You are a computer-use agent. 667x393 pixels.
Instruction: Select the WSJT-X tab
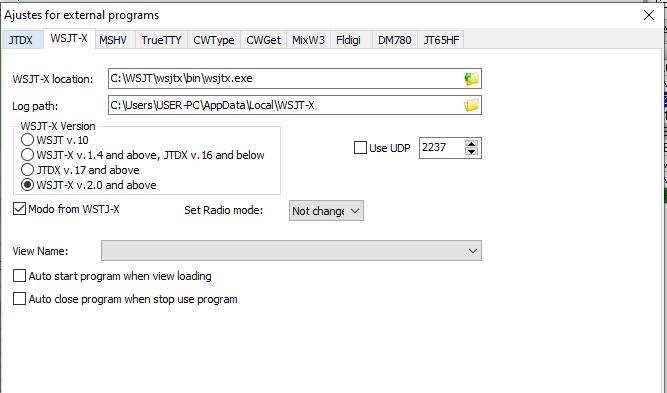[x=69, y=38]
